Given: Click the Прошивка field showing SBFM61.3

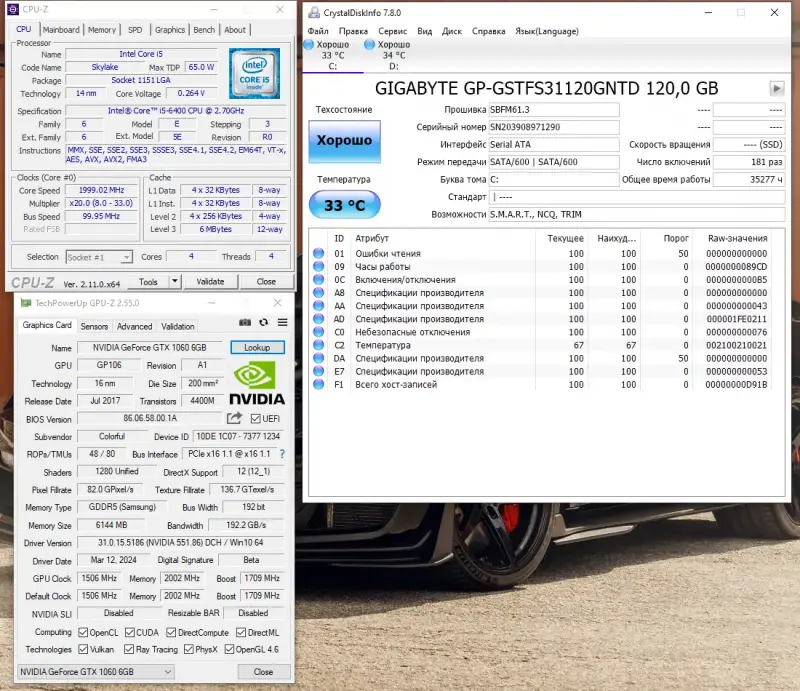Looking at the screenshot, I should pyautogui.click(x=554, y=110).
